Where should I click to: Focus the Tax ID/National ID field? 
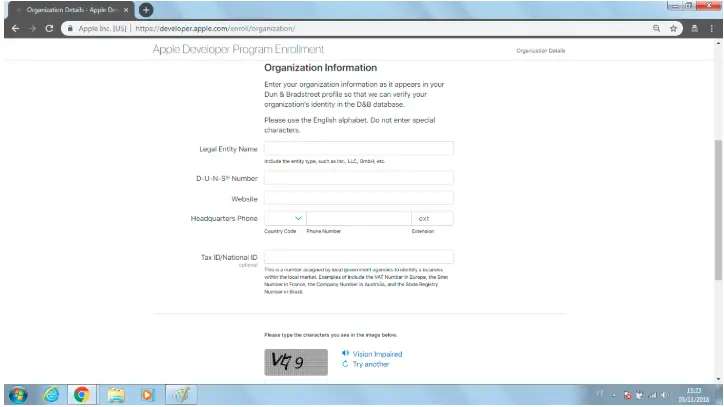359,257
